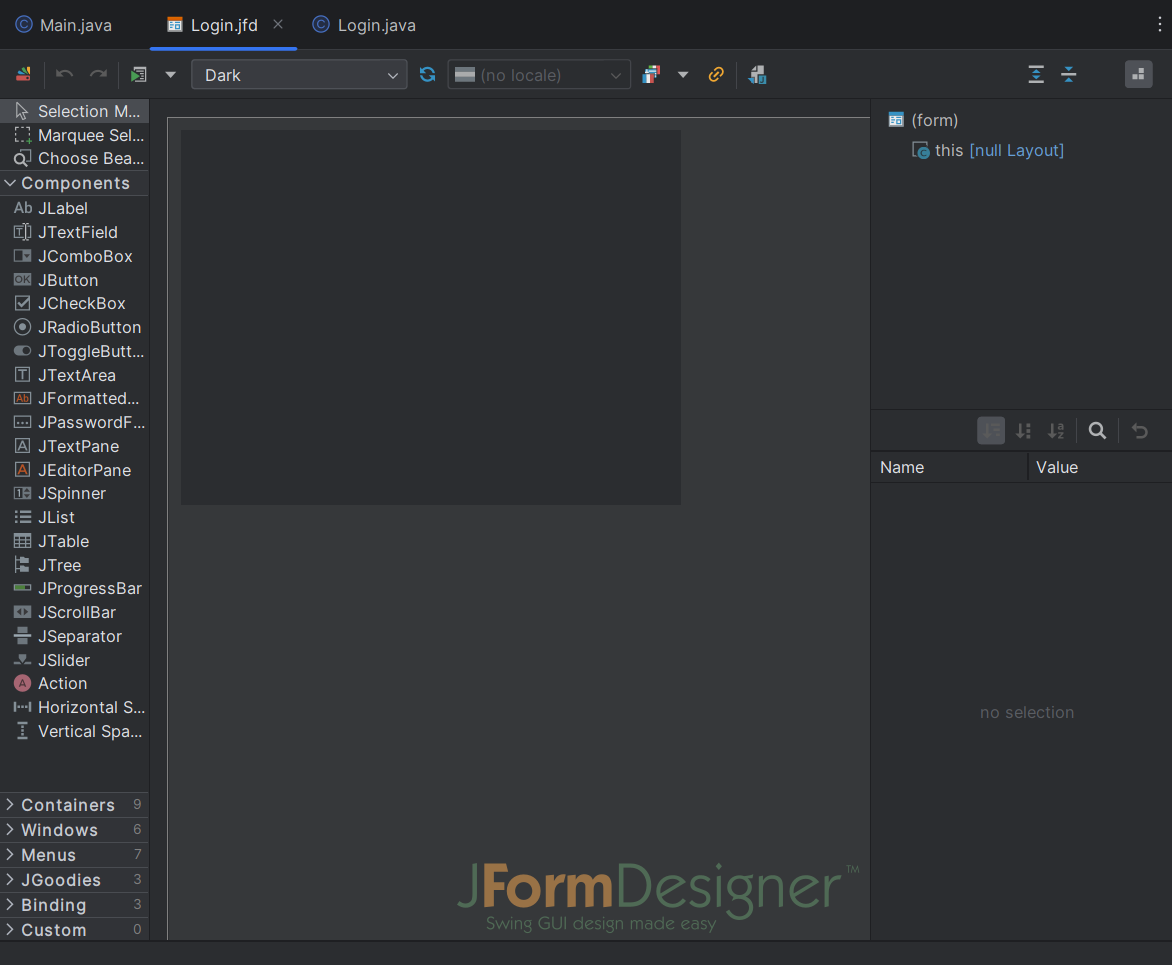This screenshot has height=965, width=1172.
Task: Pick JPasswordField from the palette
Action: 75,422
